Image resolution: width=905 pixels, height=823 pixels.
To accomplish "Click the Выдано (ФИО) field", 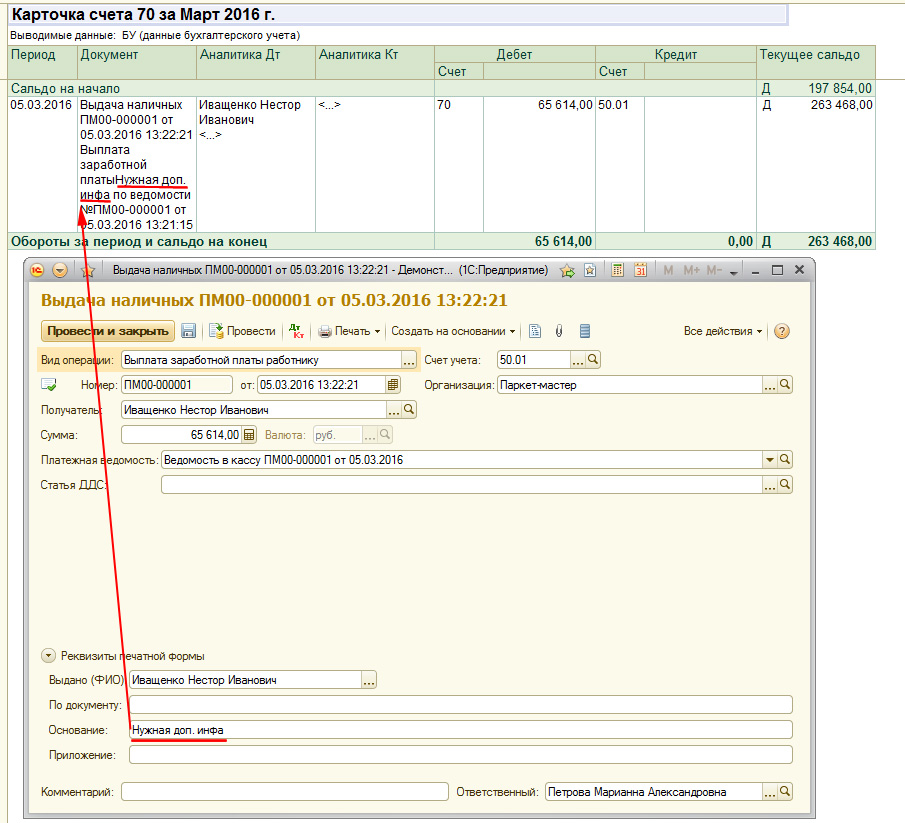I will tap(245, 680).
